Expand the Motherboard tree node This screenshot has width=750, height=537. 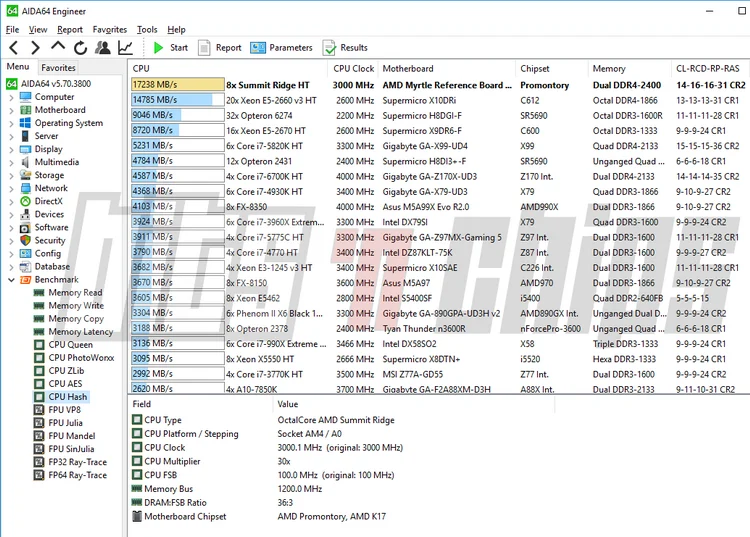click(x=11, y=110)
